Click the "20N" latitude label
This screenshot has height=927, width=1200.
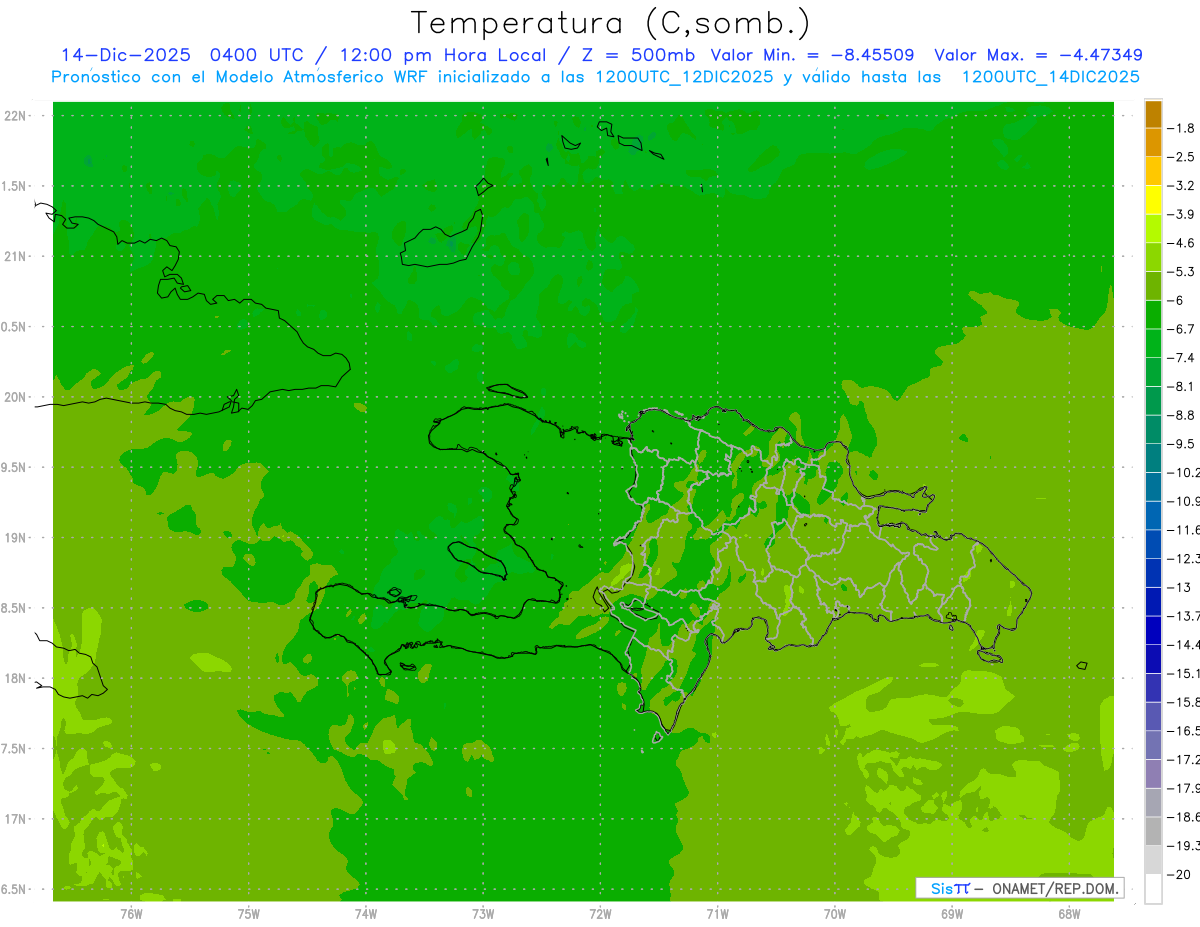click(16, 397)
